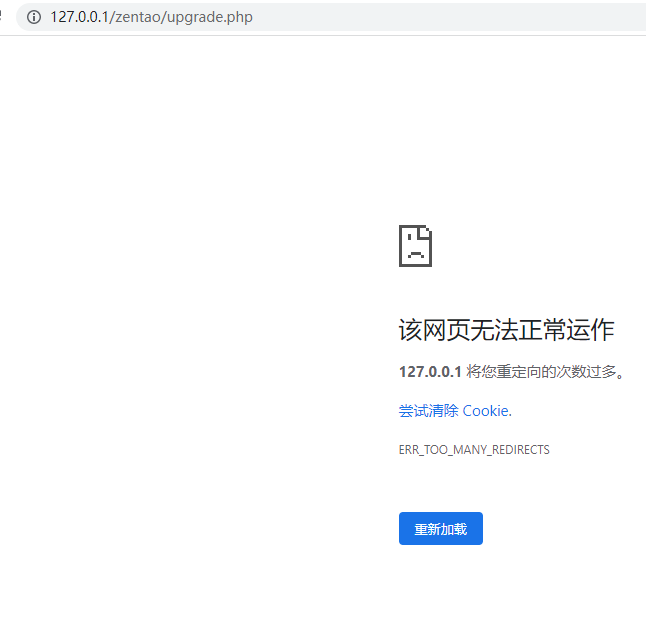
Task: Click the heading 该网页无法正常运作
Action: (x=506, y=330)
